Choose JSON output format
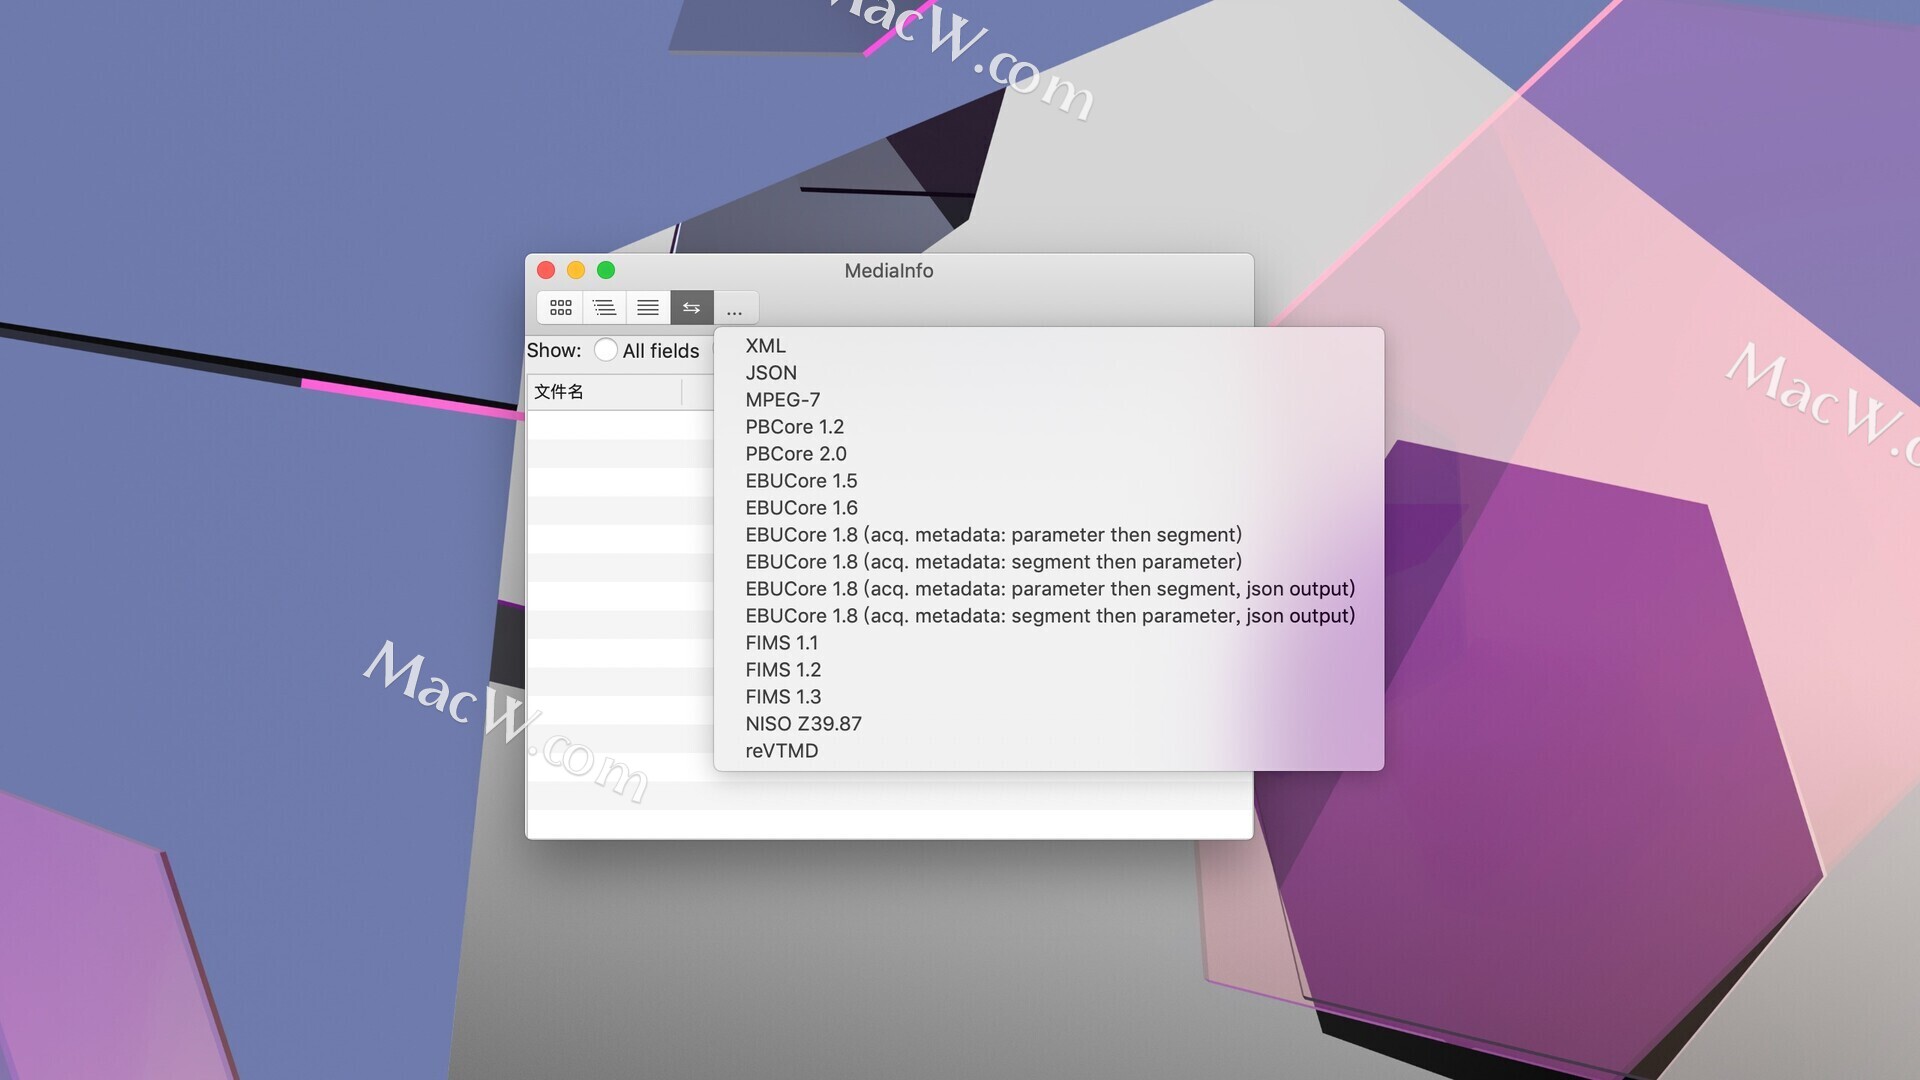The width and height of the screenshot is (1920, 1080). tap(1049, 373)
